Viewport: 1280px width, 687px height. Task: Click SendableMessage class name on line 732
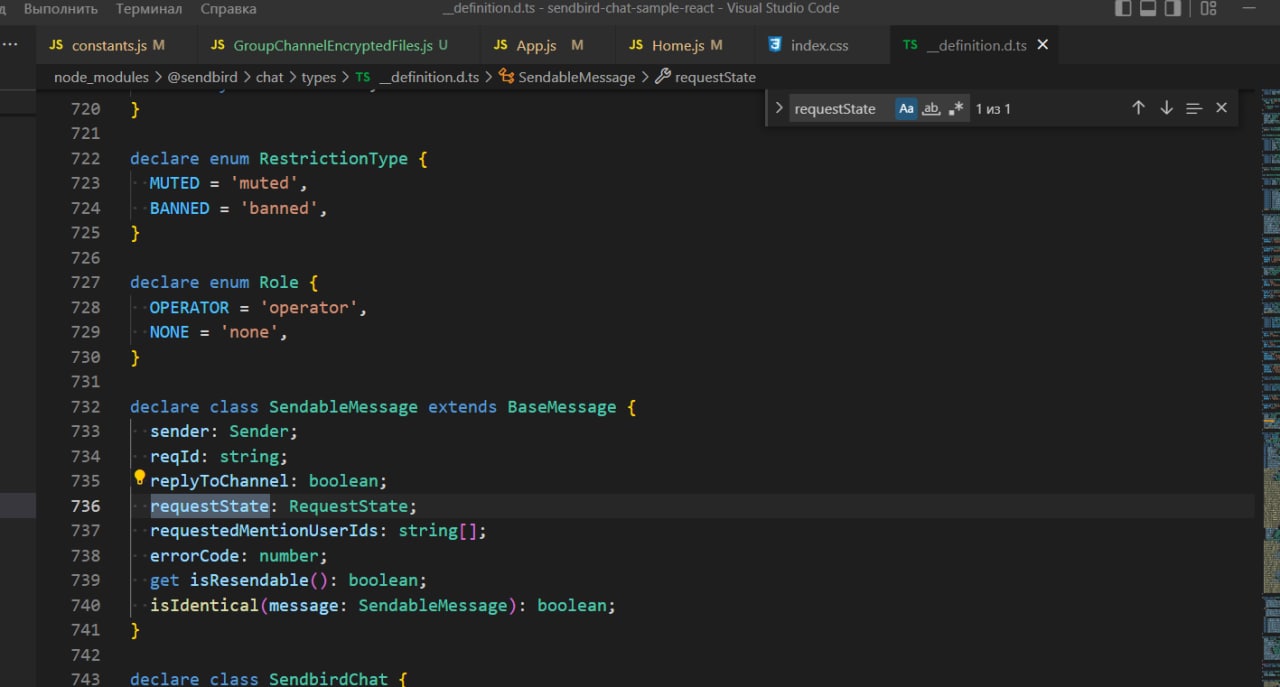pyautogui.click(x=344, y=407)
